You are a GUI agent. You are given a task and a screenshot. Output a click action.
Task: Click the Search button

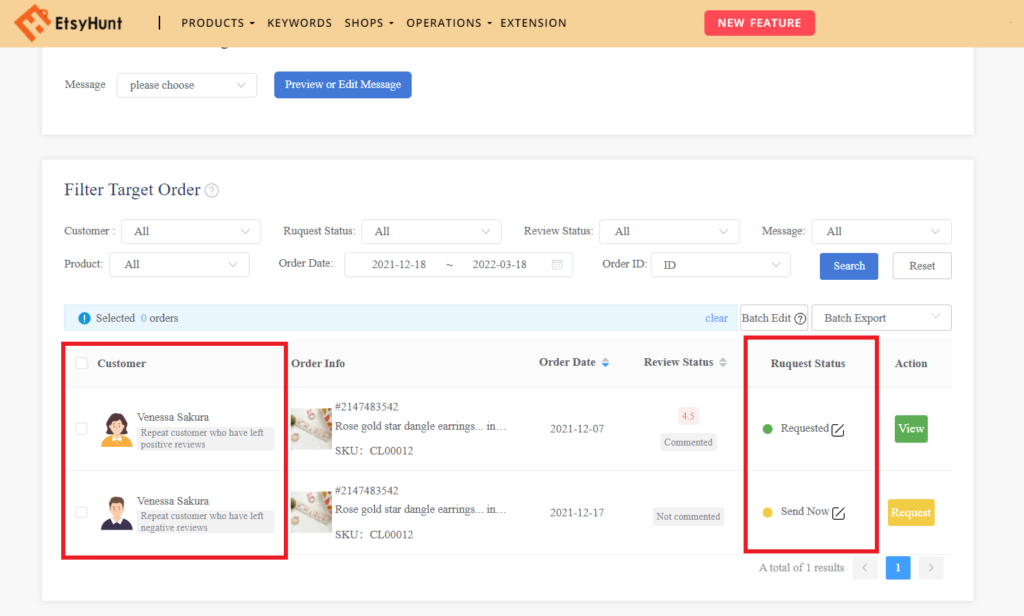click(x=848, y=266)
